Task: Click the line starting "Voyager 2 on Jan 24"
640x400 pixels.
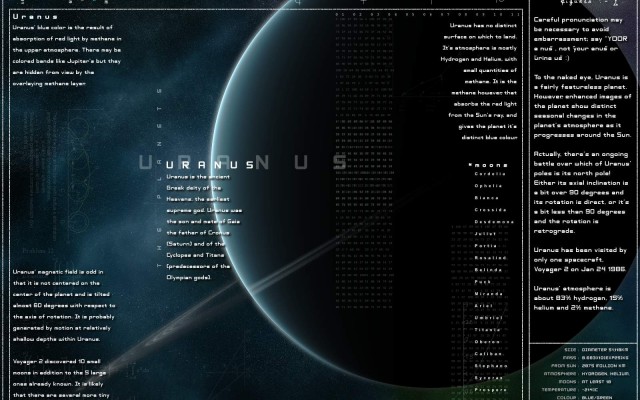Action: [580, 269]
